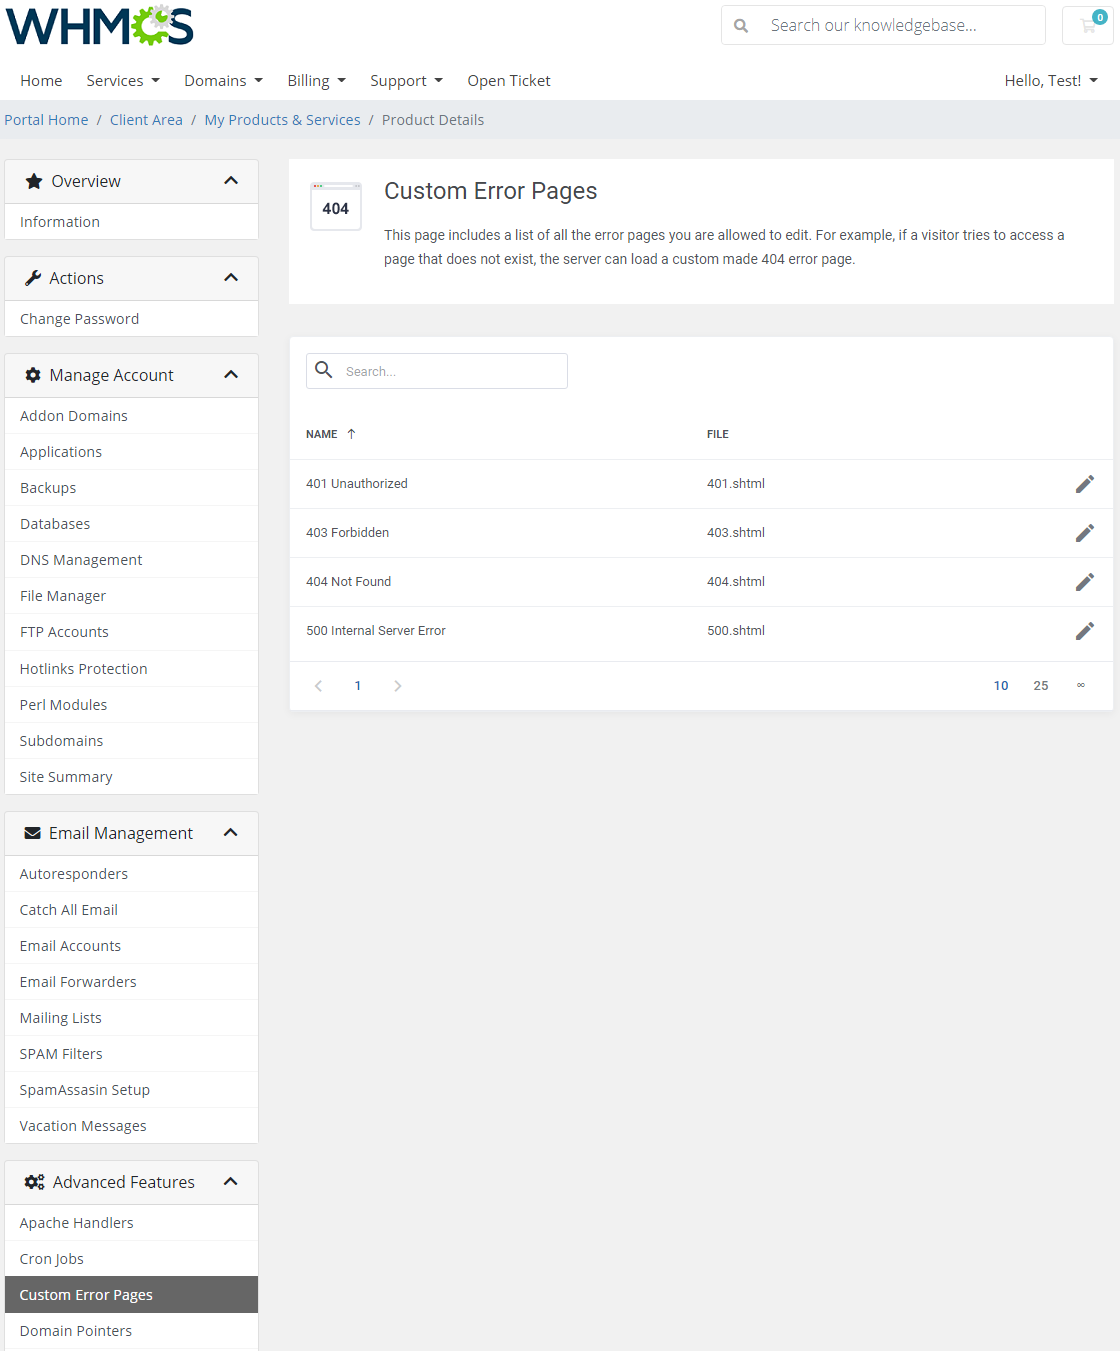
Task: Open Hotlinks Protection in the sidebar
Action: [x=131, y=669]
